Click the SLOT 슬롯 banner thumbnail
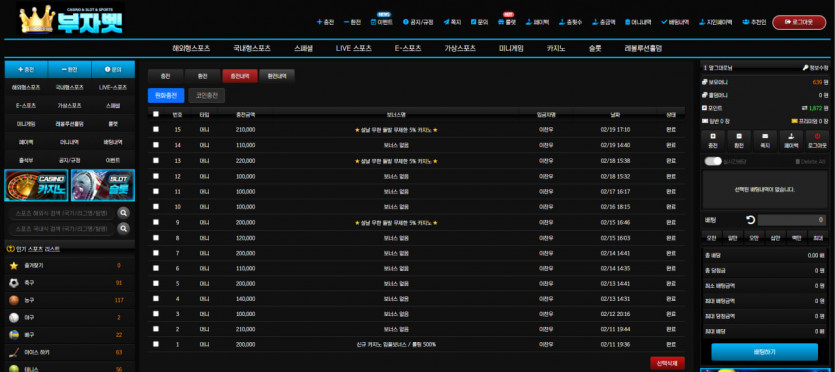The height and width of the screenshot is (372, 835). (x=103, y=185)
